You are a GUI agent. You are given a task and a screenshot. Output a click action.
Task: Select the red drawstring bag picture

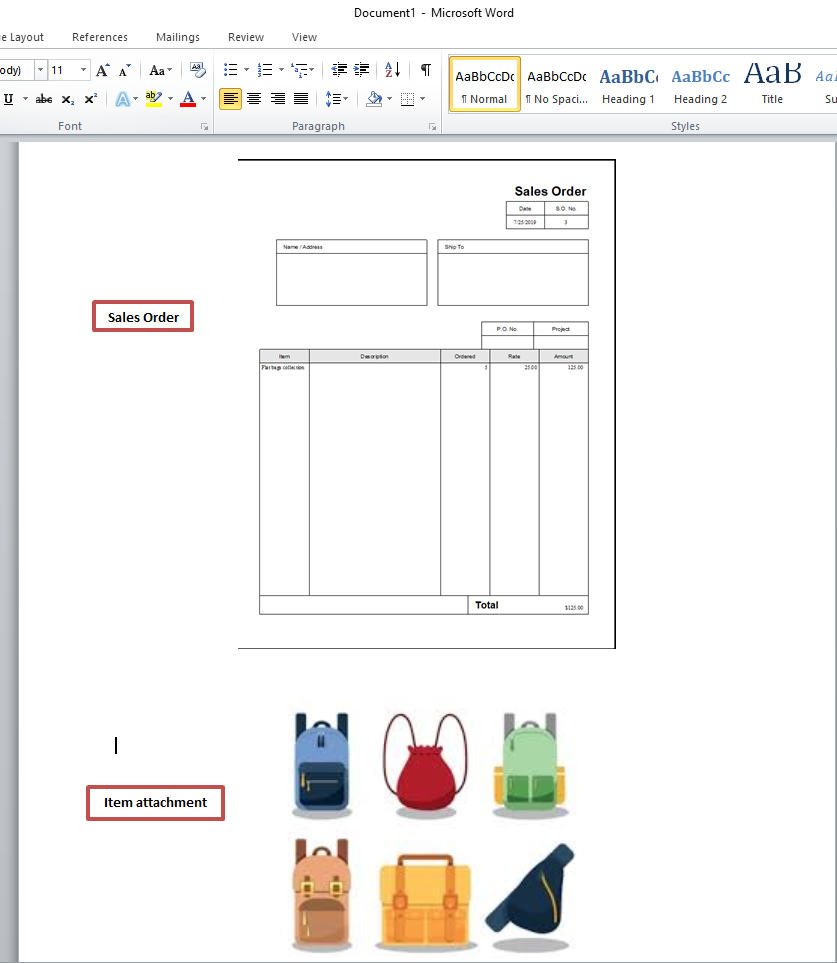tap(425, 765)
